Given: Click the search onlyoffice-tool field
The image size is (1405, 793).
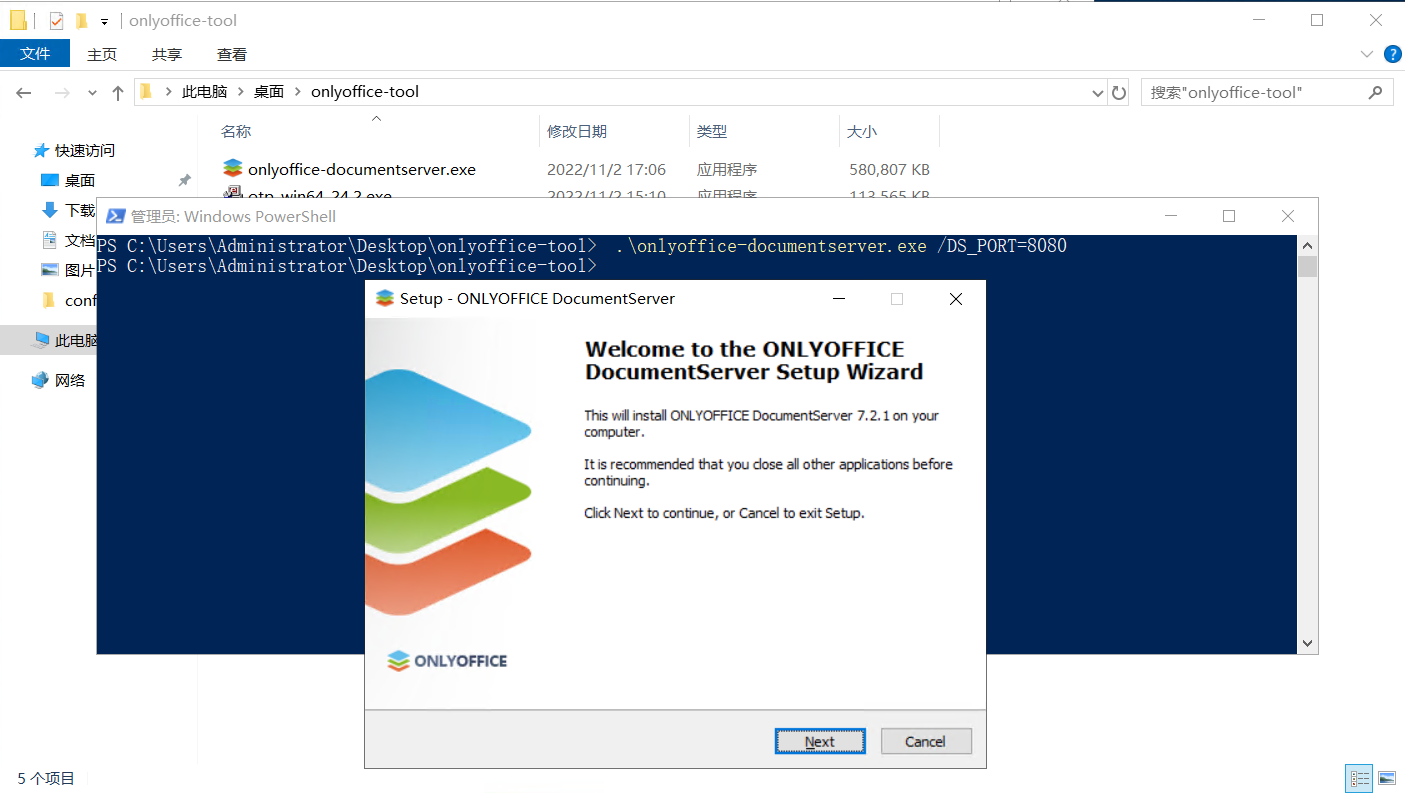Looking at the screenshot, I should [x=1267, y=92].
